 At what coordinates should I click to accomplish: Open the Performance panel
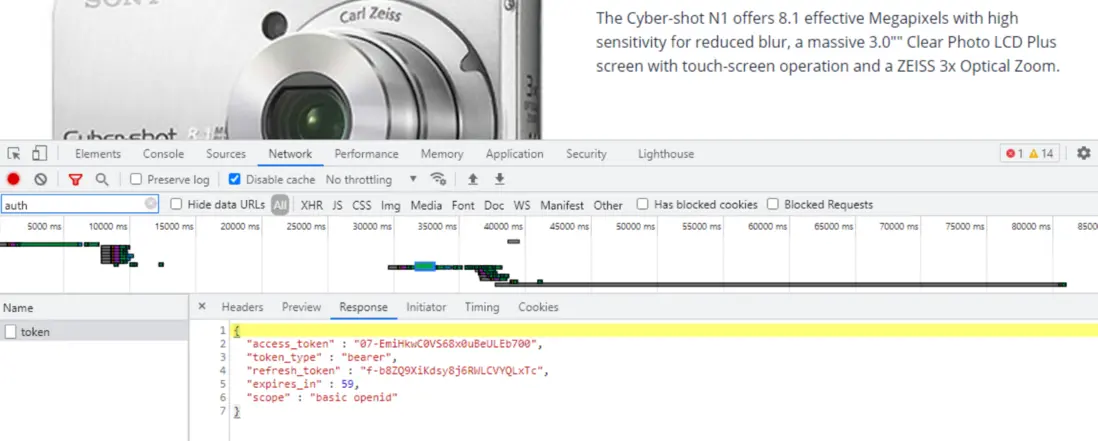click(366, 154)
